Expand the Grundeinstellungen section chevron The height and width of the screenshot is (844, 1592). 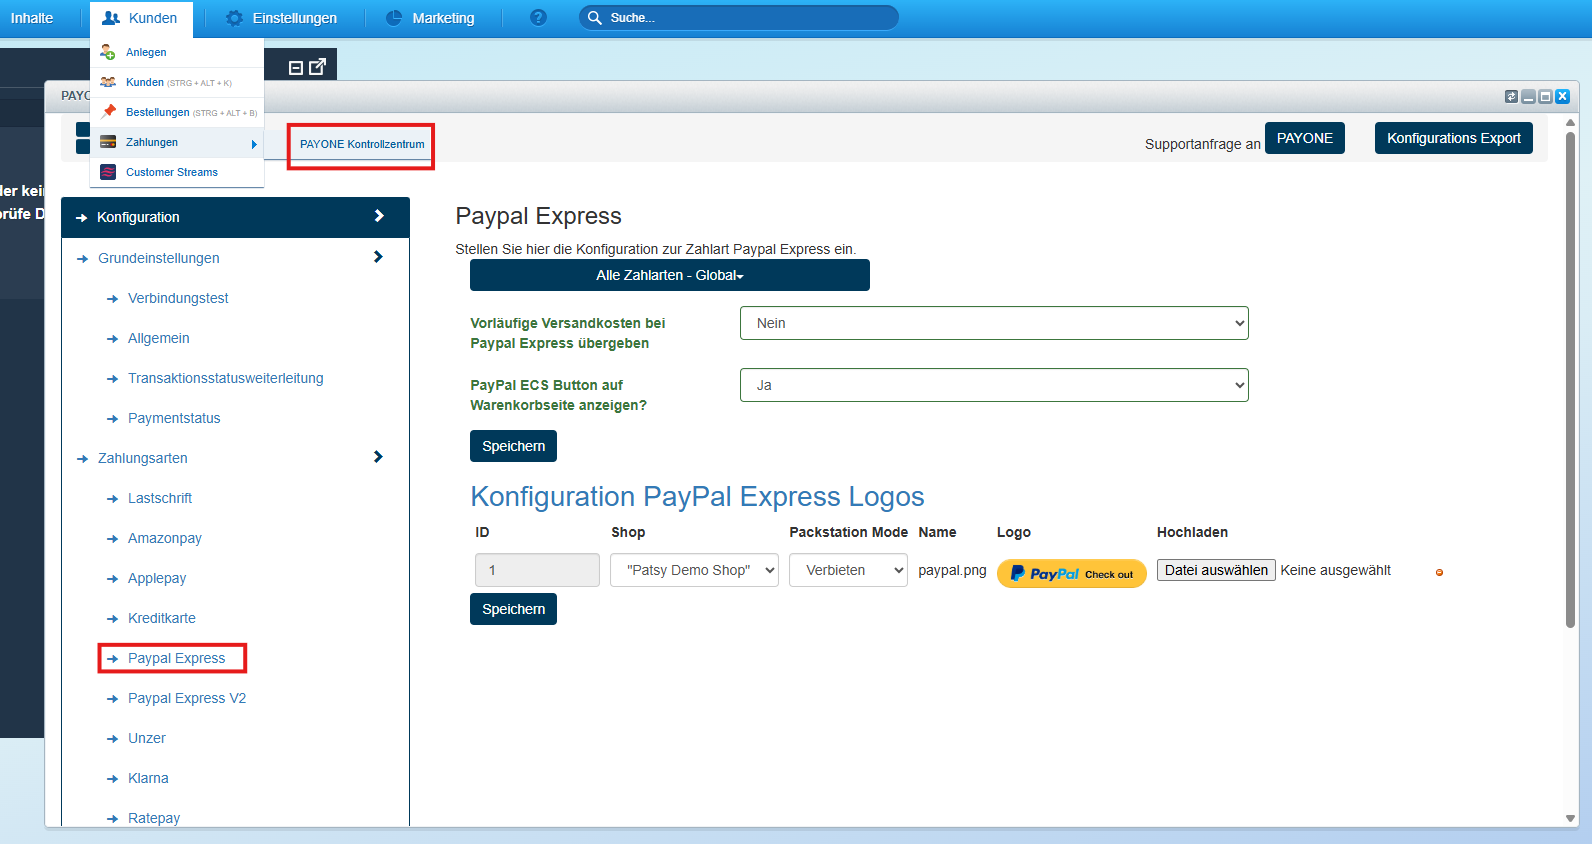click(x=378, y=257)
